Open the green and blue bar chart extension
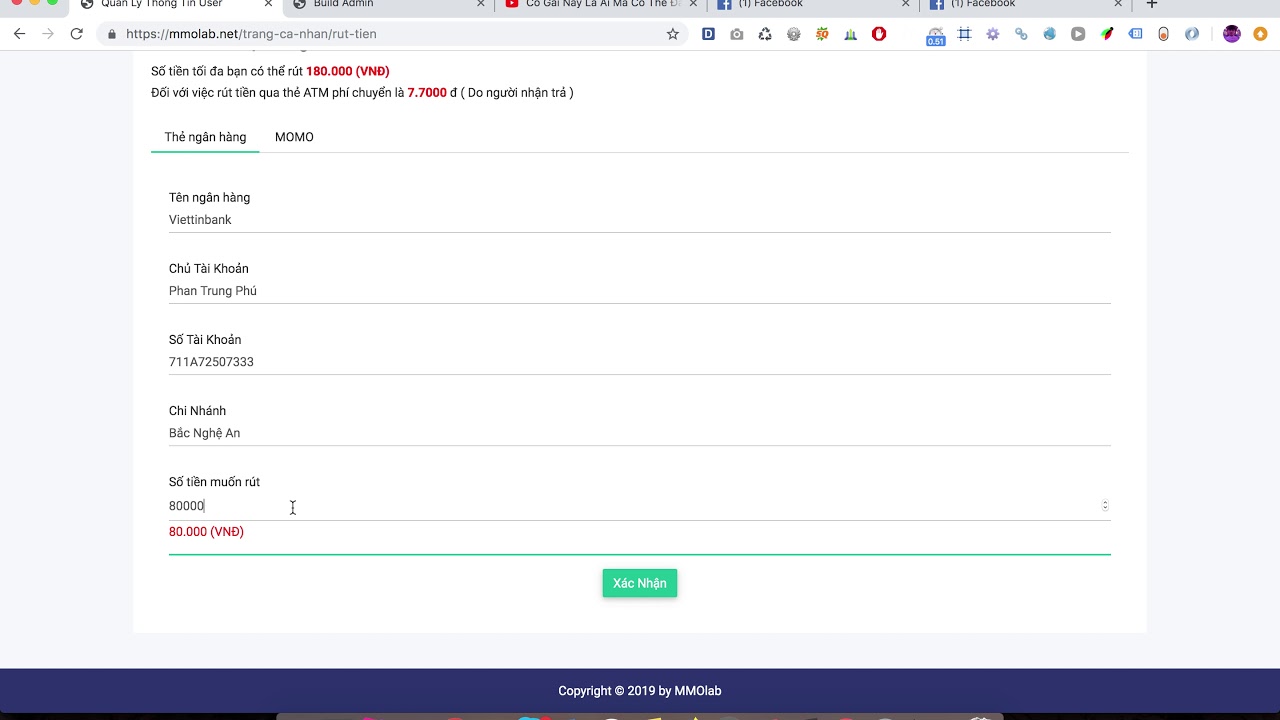This screenshot has height=720, width=1280. (850, 34)
